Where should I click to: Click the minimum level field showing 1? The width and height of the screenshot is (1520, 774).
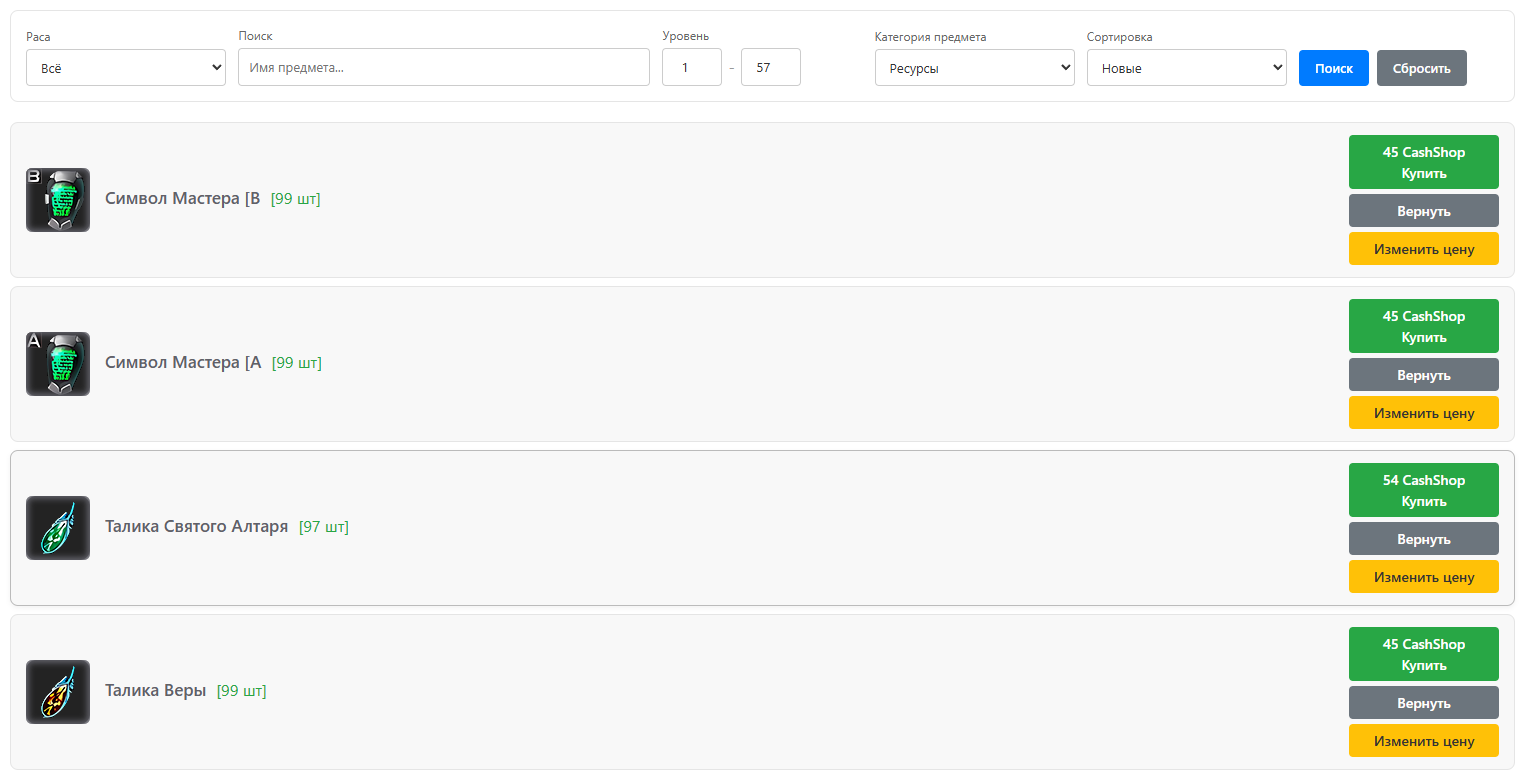pos(692,67)
